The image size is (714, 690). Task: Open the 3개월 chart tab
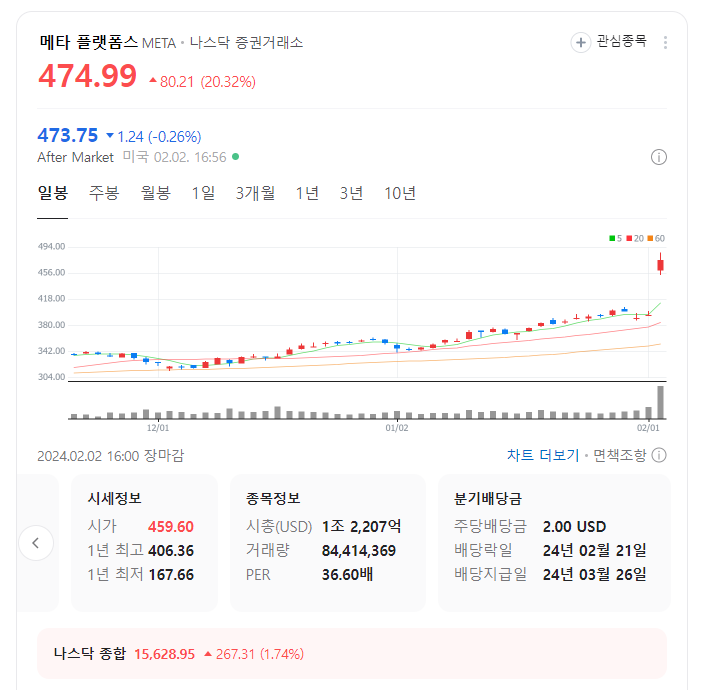(x=255, y=193)
